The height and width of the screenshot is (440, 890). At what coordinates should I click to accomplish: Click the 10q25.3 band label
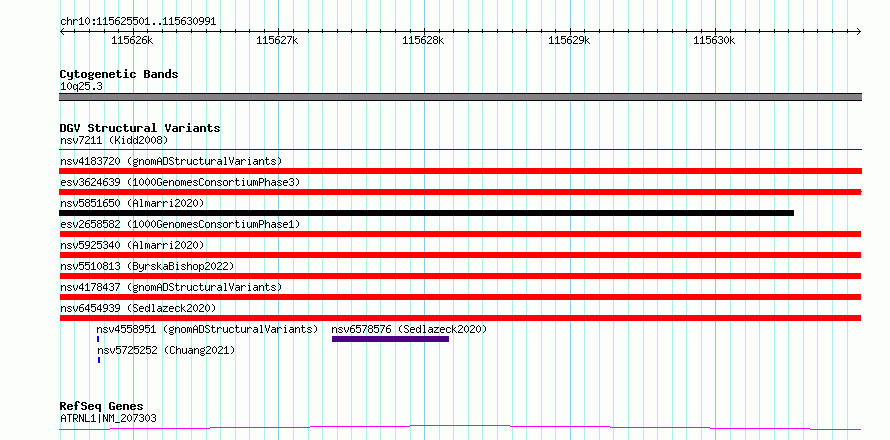(81, 86)
